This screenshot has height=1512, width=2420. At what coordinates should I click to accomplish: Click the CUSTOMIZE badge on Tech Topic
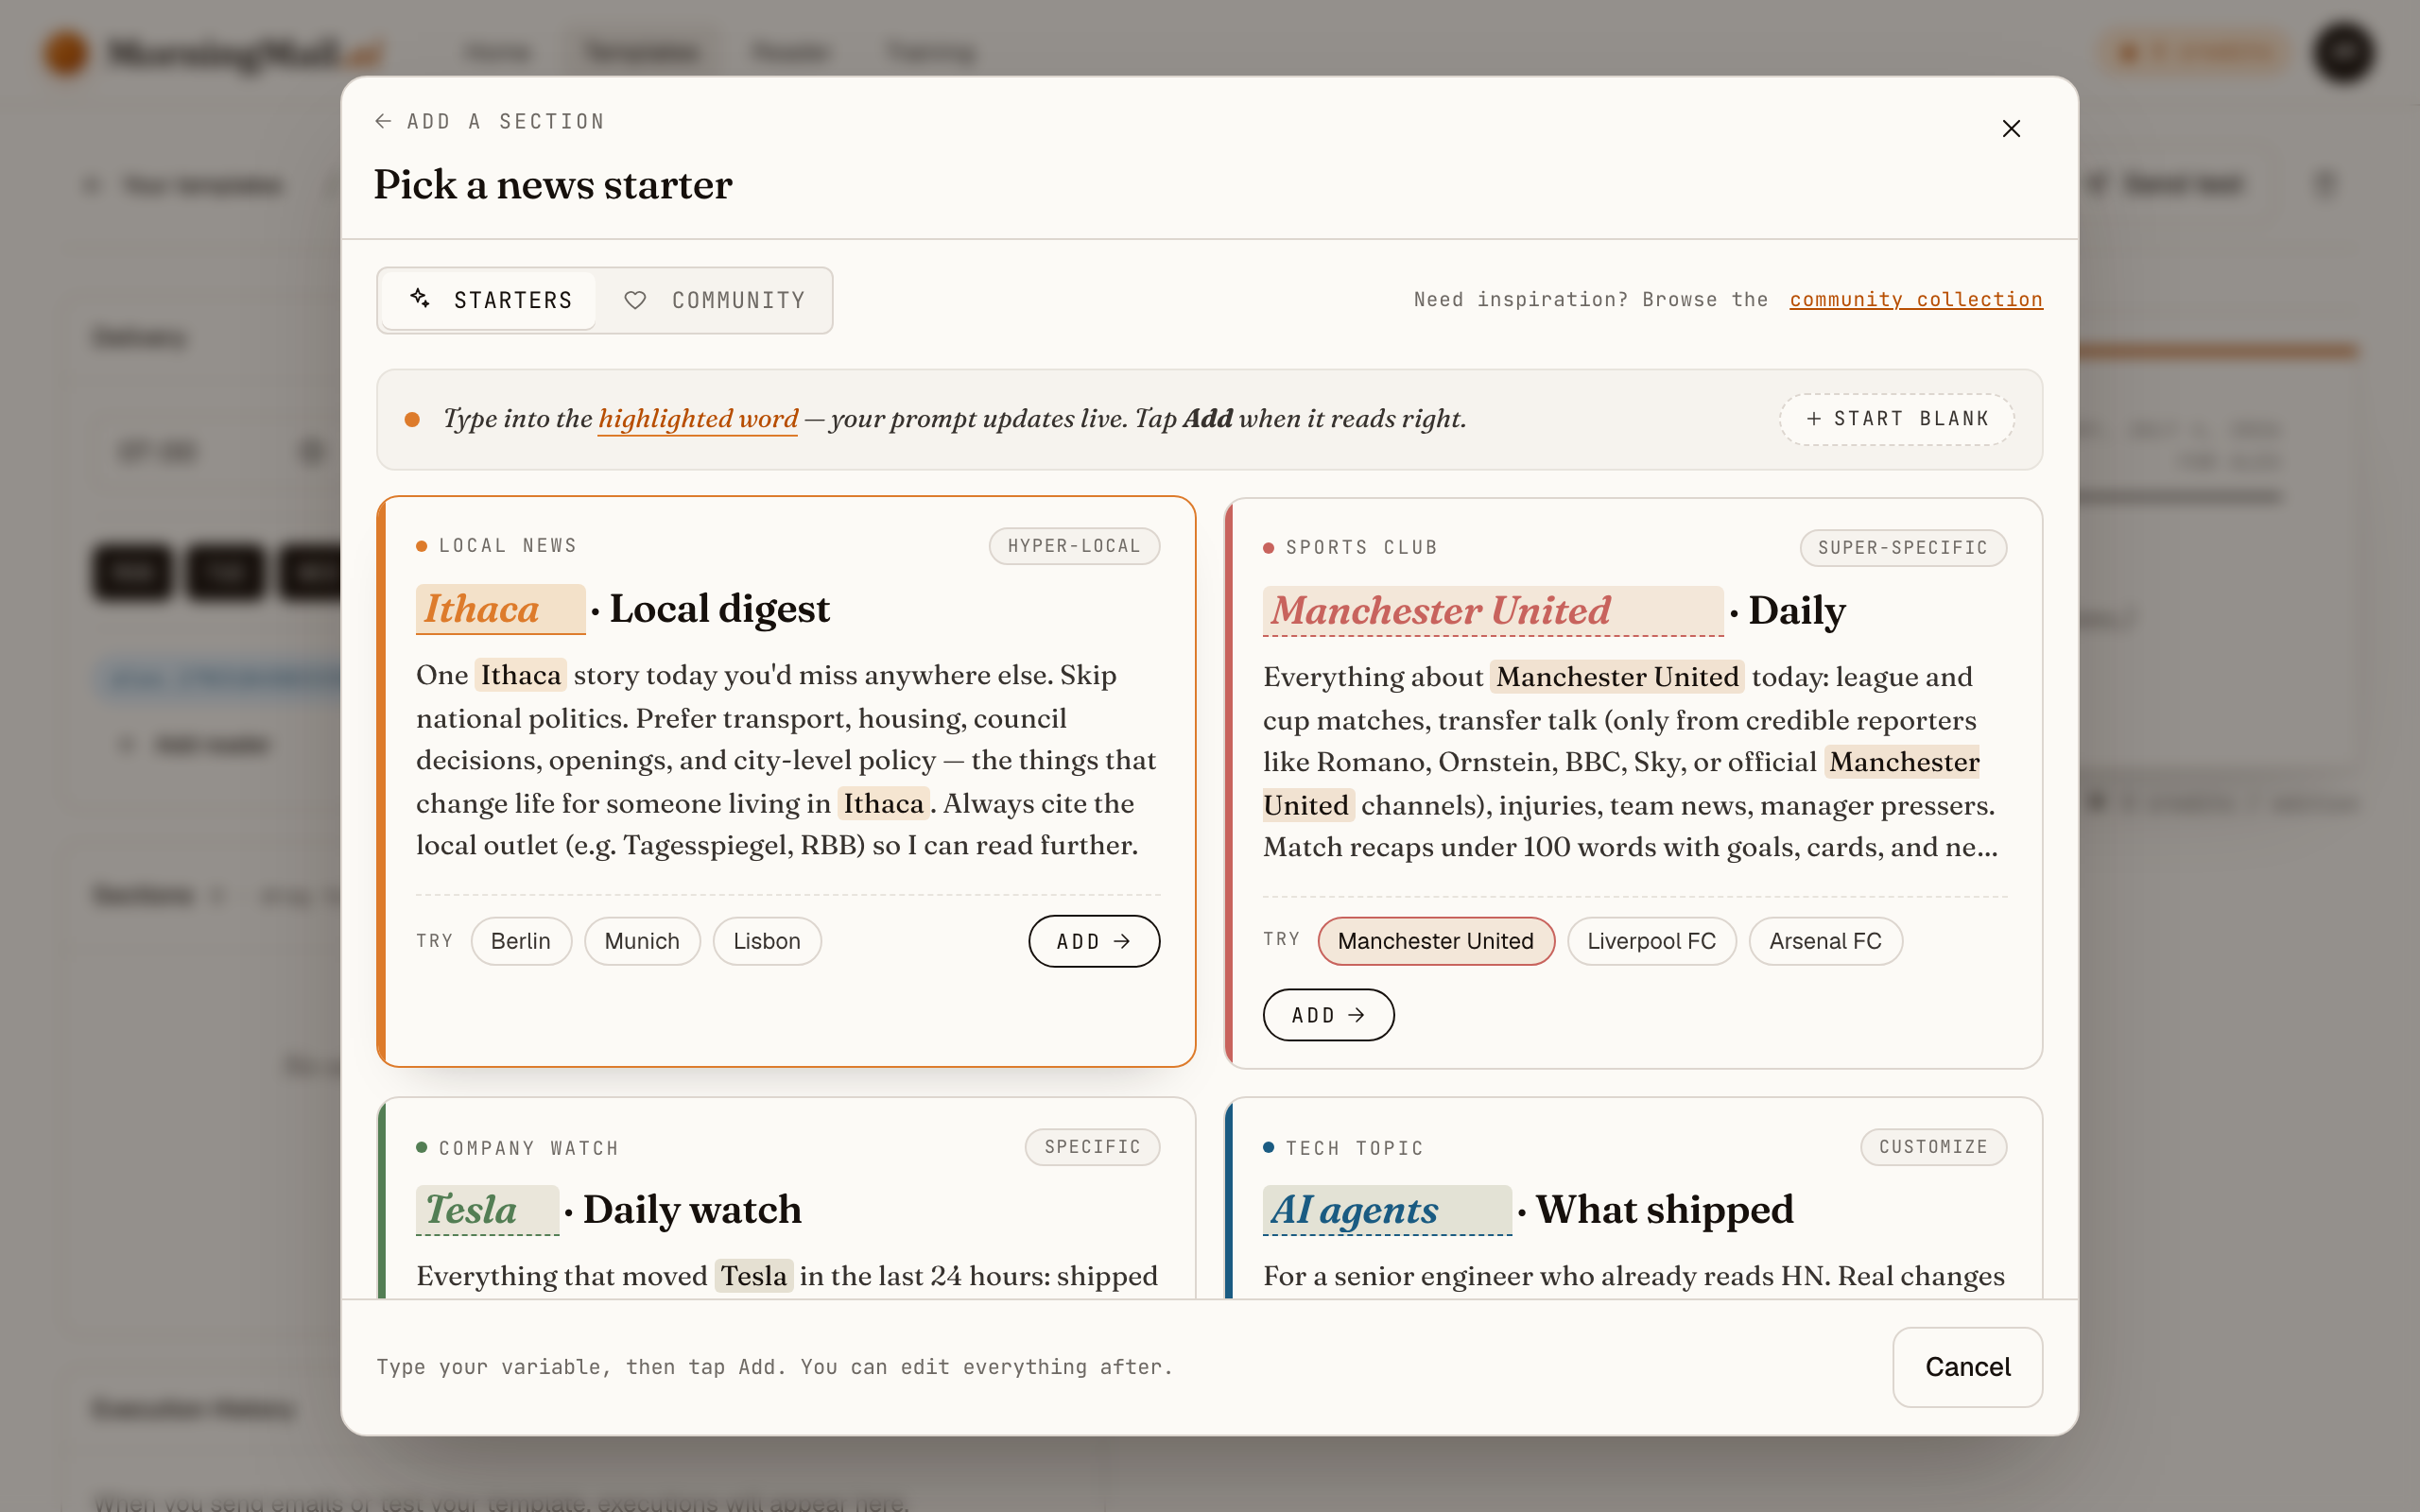click(1933, 1147)
